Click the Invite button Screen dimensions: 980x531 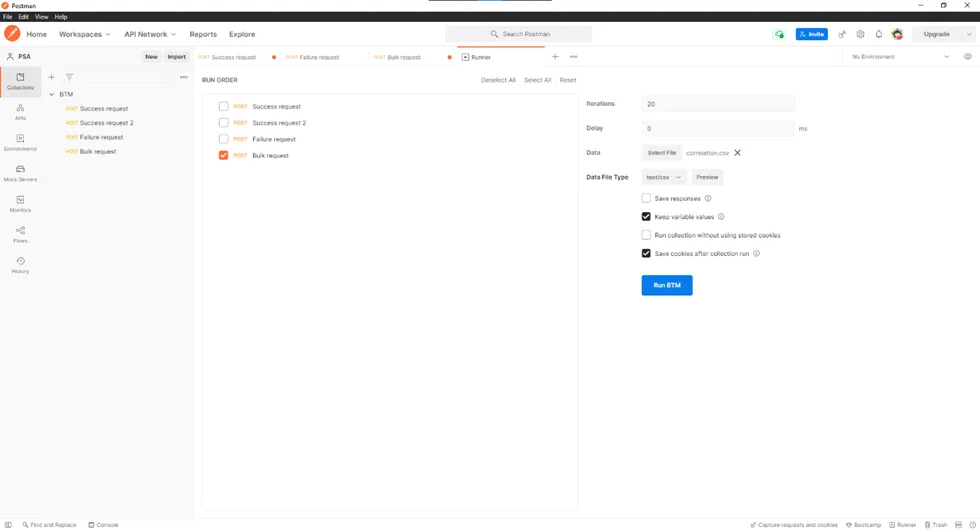(812, 34)
